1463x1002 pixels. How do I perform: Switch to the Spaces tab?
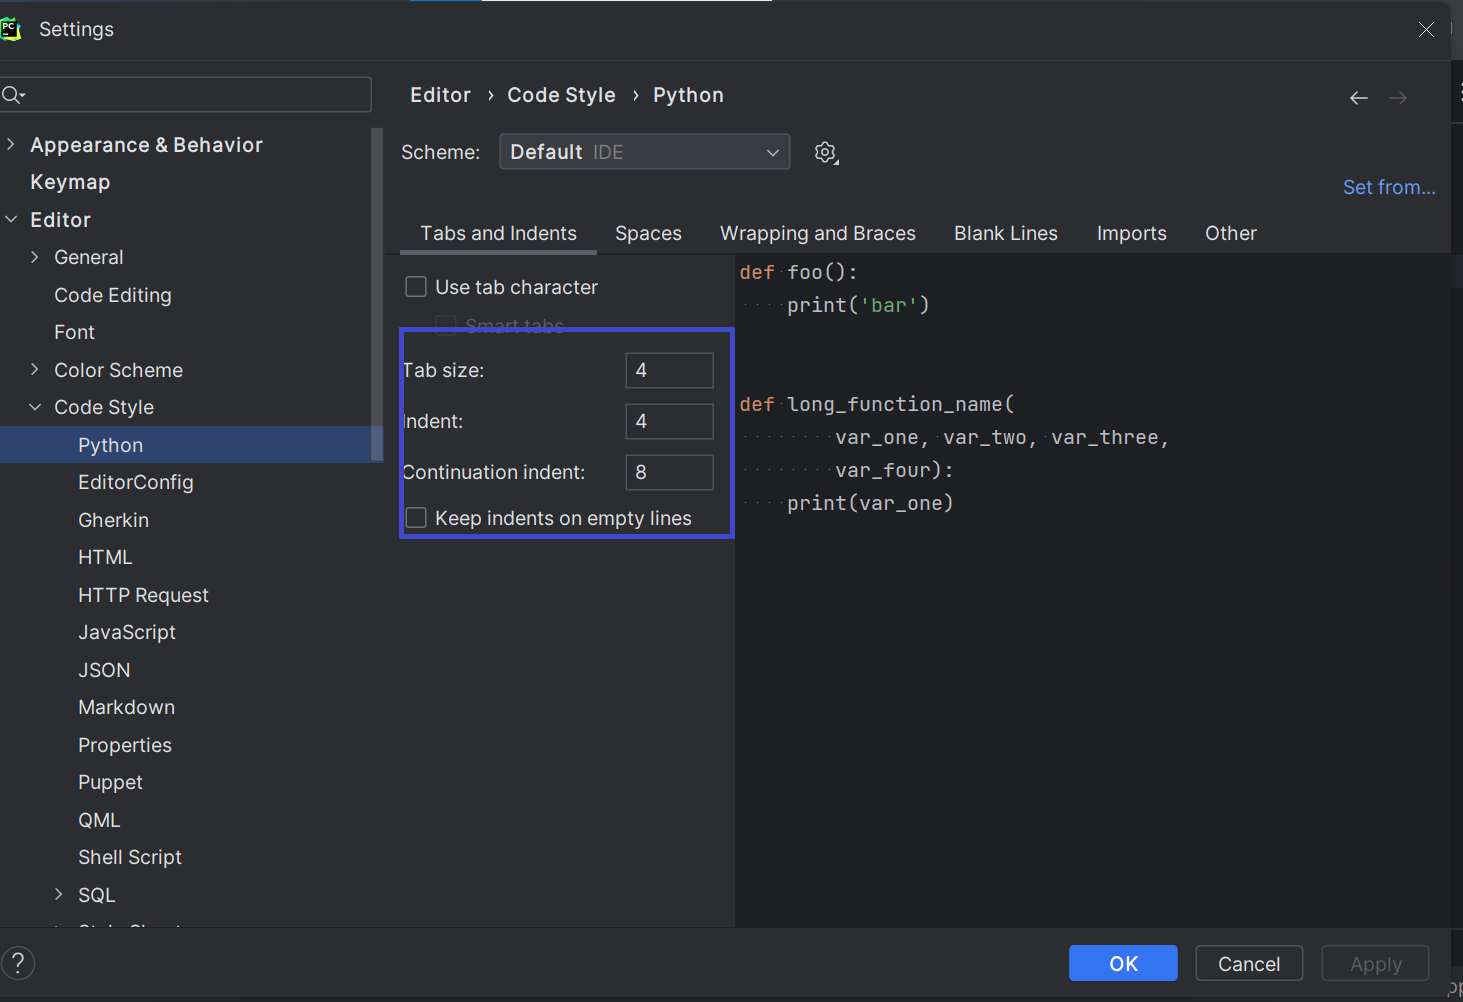648,233
